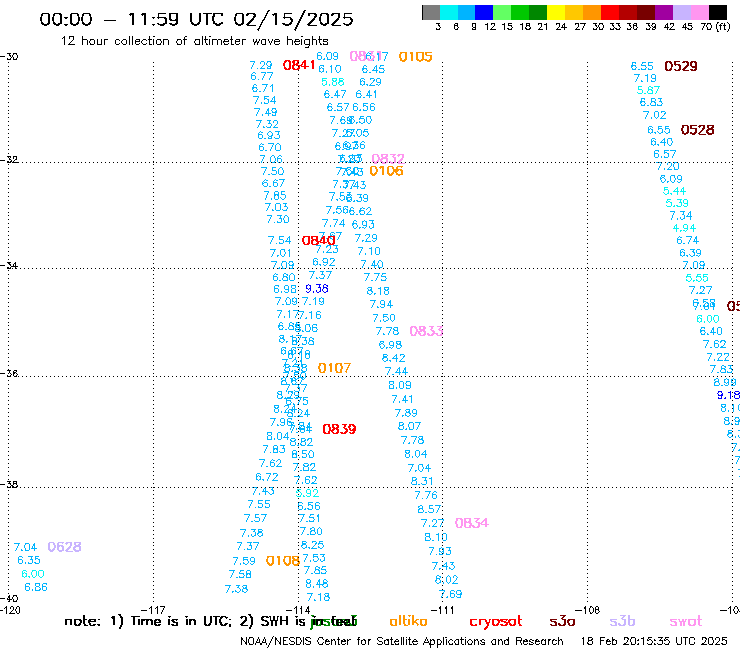740x650 pixels.
Task: Click the cyan 5.87 wave height value
Action: [x=648, y=90]
